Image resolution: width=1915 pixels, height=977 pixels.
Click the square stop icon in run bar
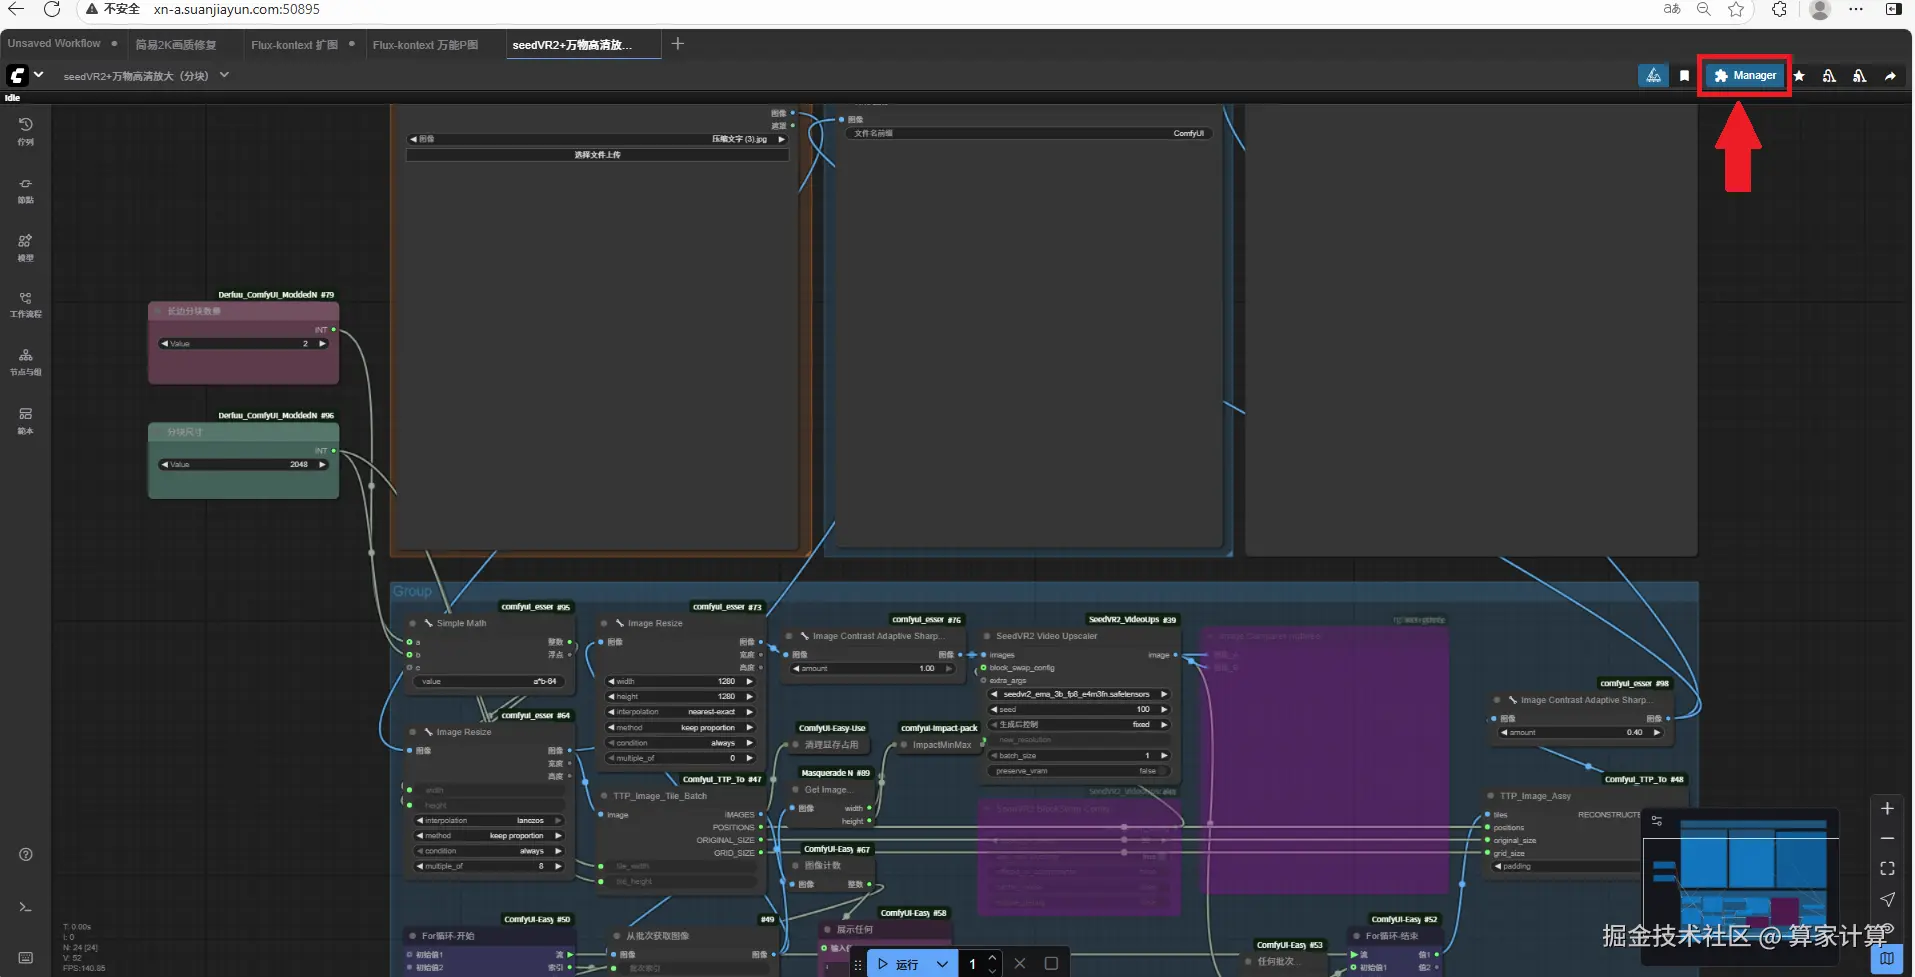(1051, 964)
